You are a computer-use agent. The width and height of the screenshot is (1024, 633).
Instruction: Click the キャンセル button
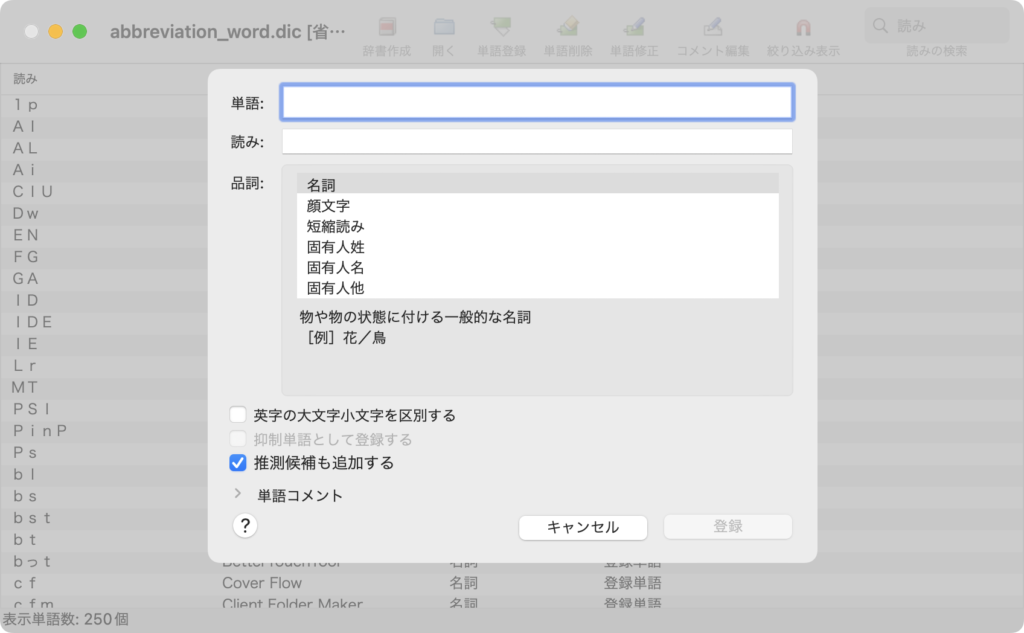tap(583, 527)
